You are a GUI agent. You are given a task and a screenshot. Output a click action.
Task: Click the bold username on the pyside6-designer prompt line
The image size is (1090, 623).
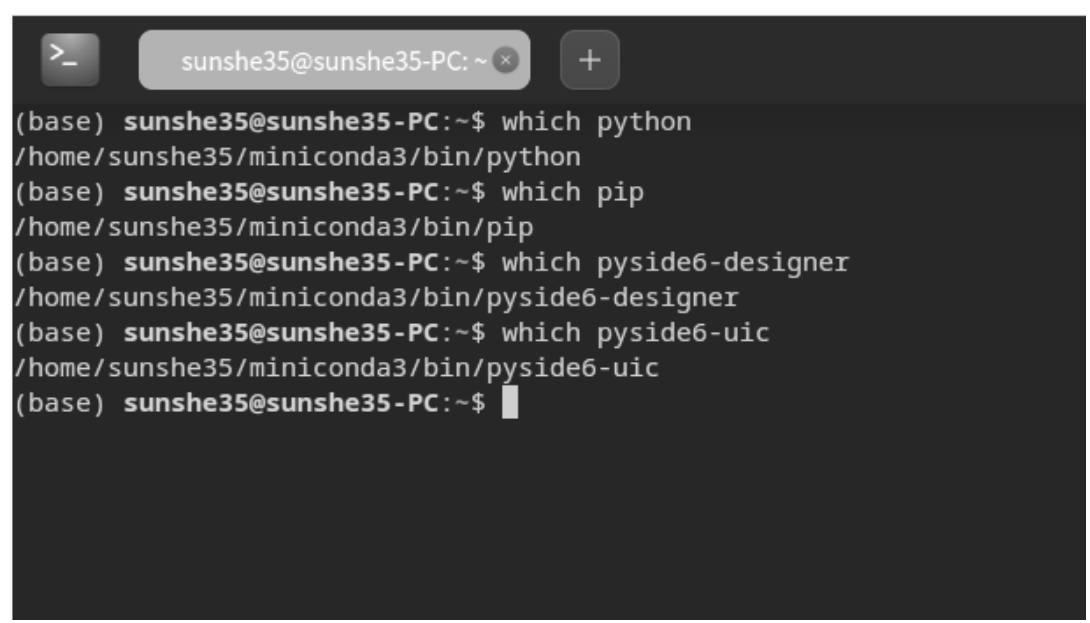(281, 263)
